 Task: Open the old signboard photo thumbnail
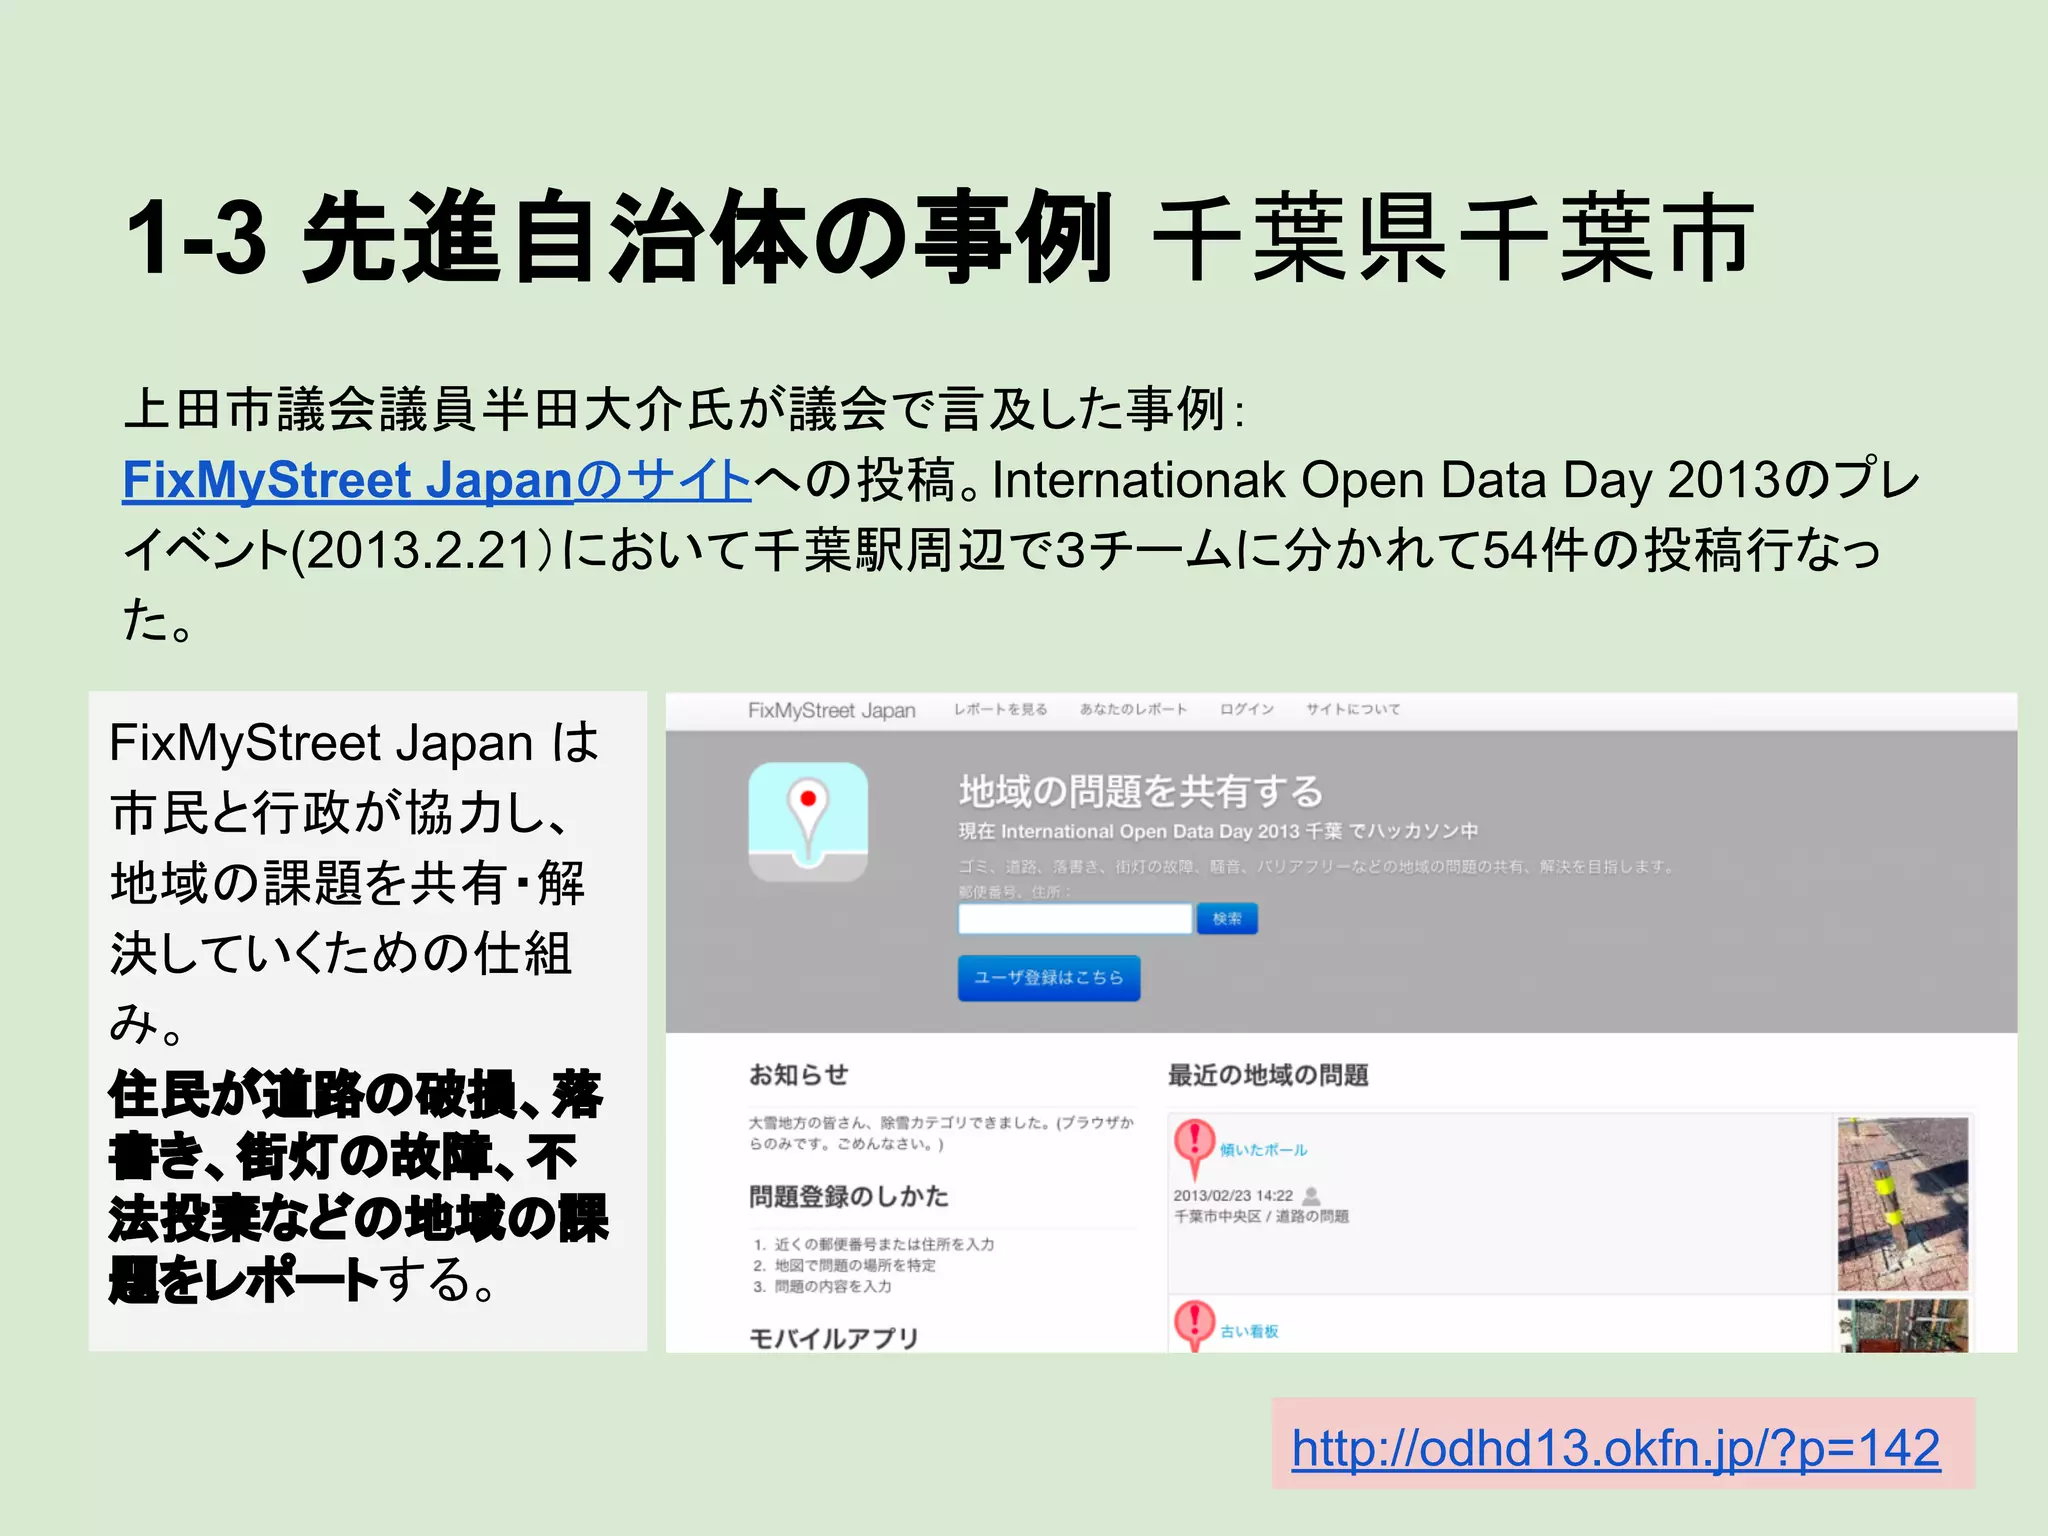point(1902,1326)
